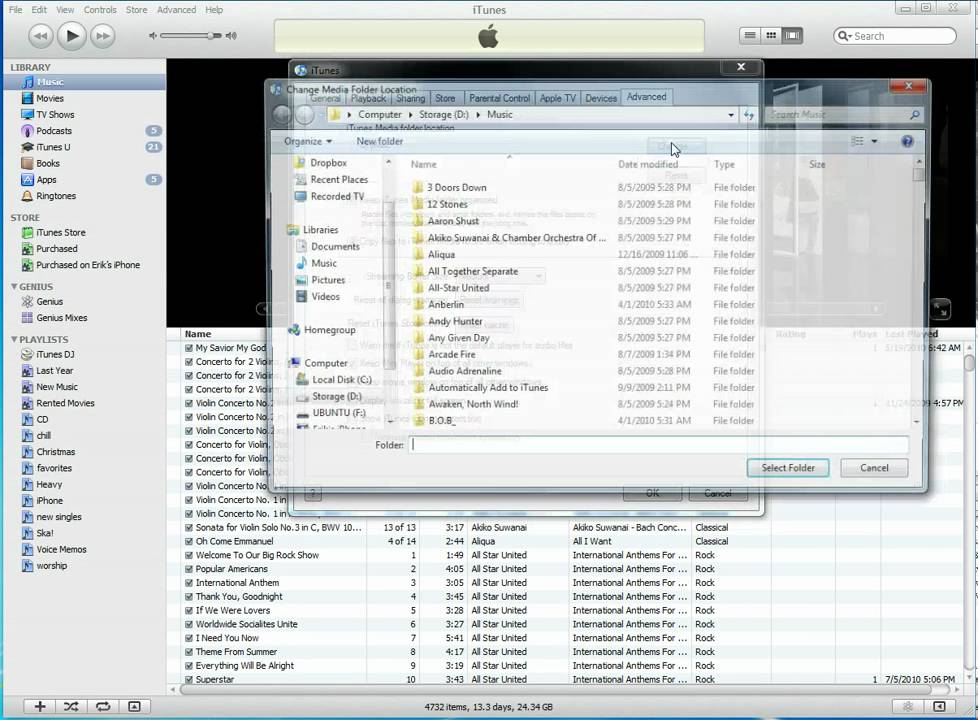The width and height of the screenshot is (978, 720).
Task: Expand the Computer breadcrumb arrow
Action: (410, 115)
